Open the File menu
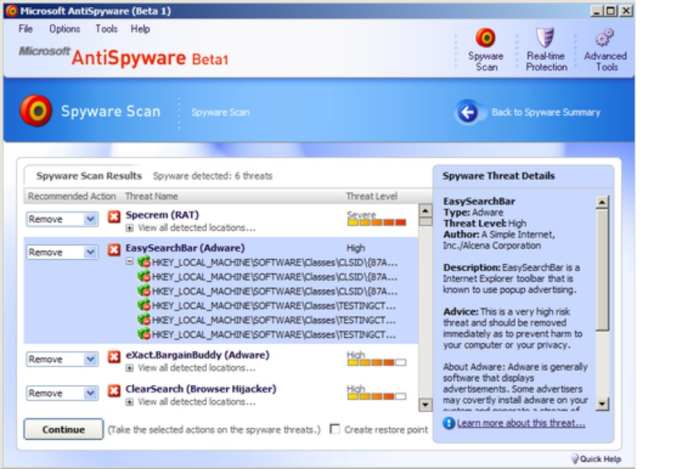The image size is (700, 469). (x=25, y=29)
